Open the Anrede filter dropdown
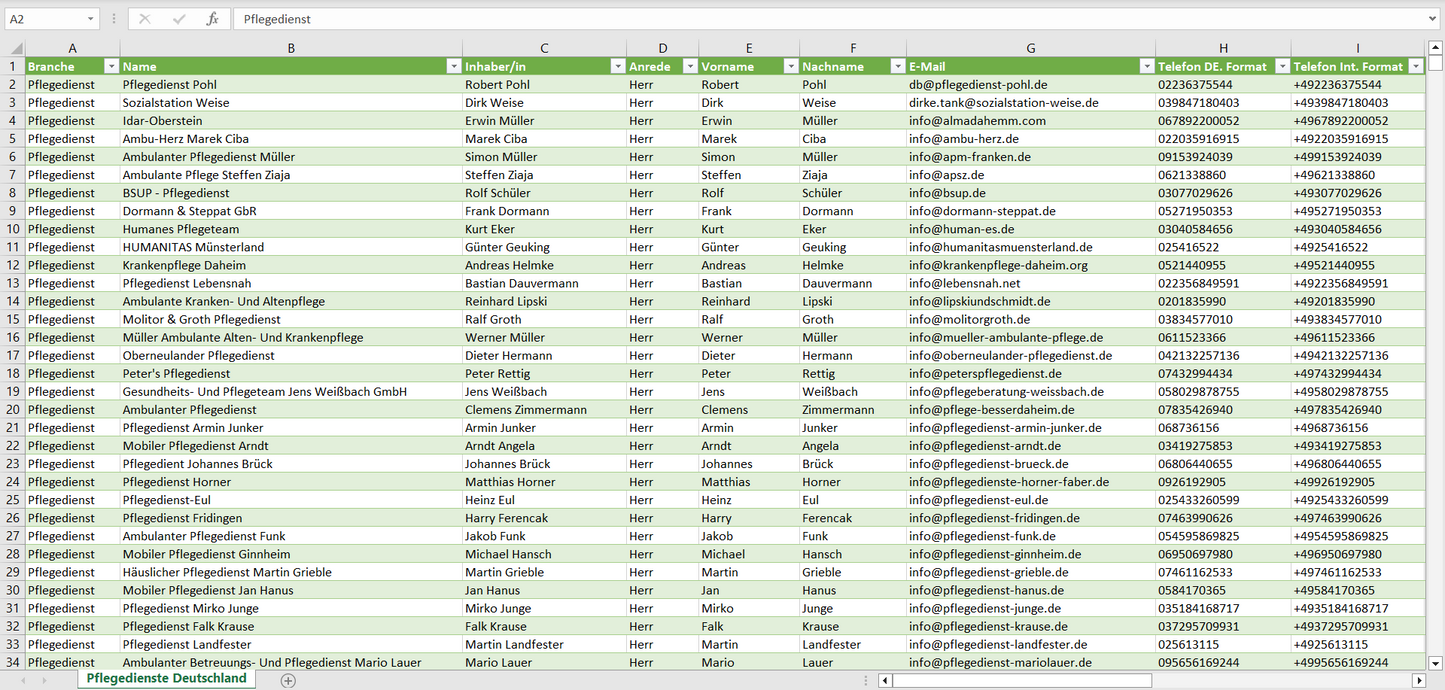 click(x=689, y=67)
